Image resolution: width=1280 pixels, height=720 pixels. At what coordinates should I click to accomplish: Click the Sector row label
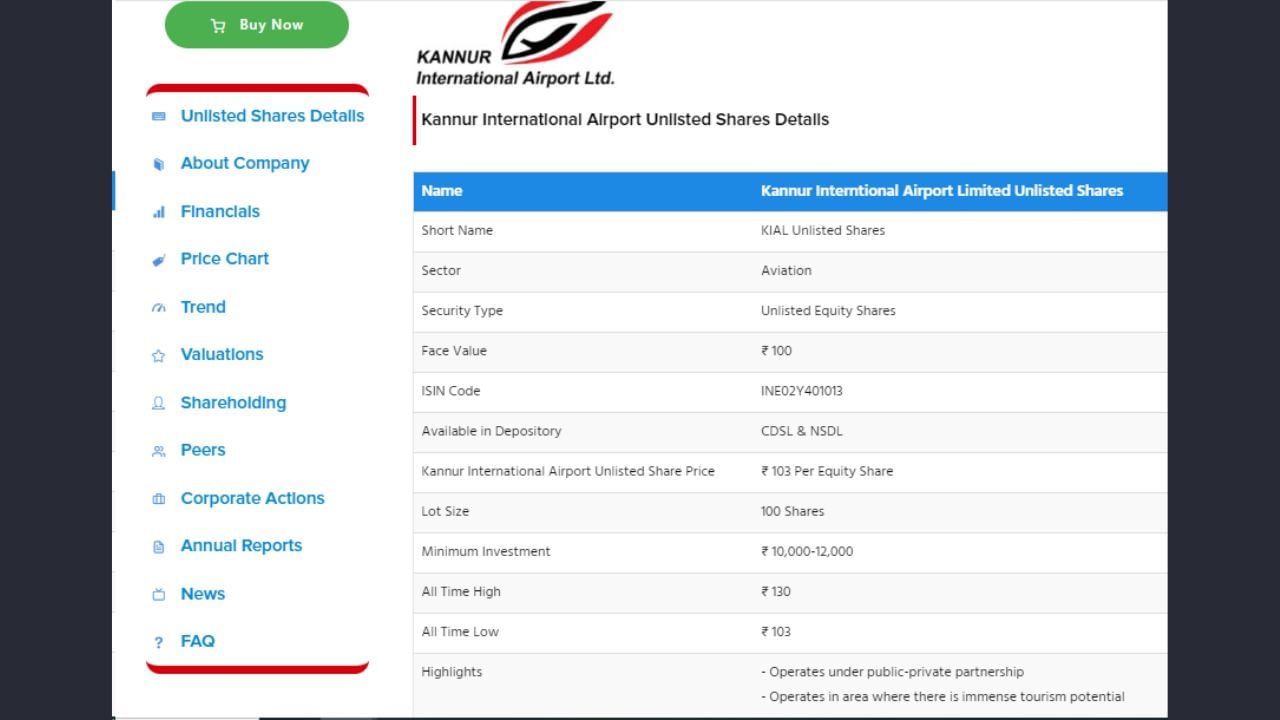441,271
